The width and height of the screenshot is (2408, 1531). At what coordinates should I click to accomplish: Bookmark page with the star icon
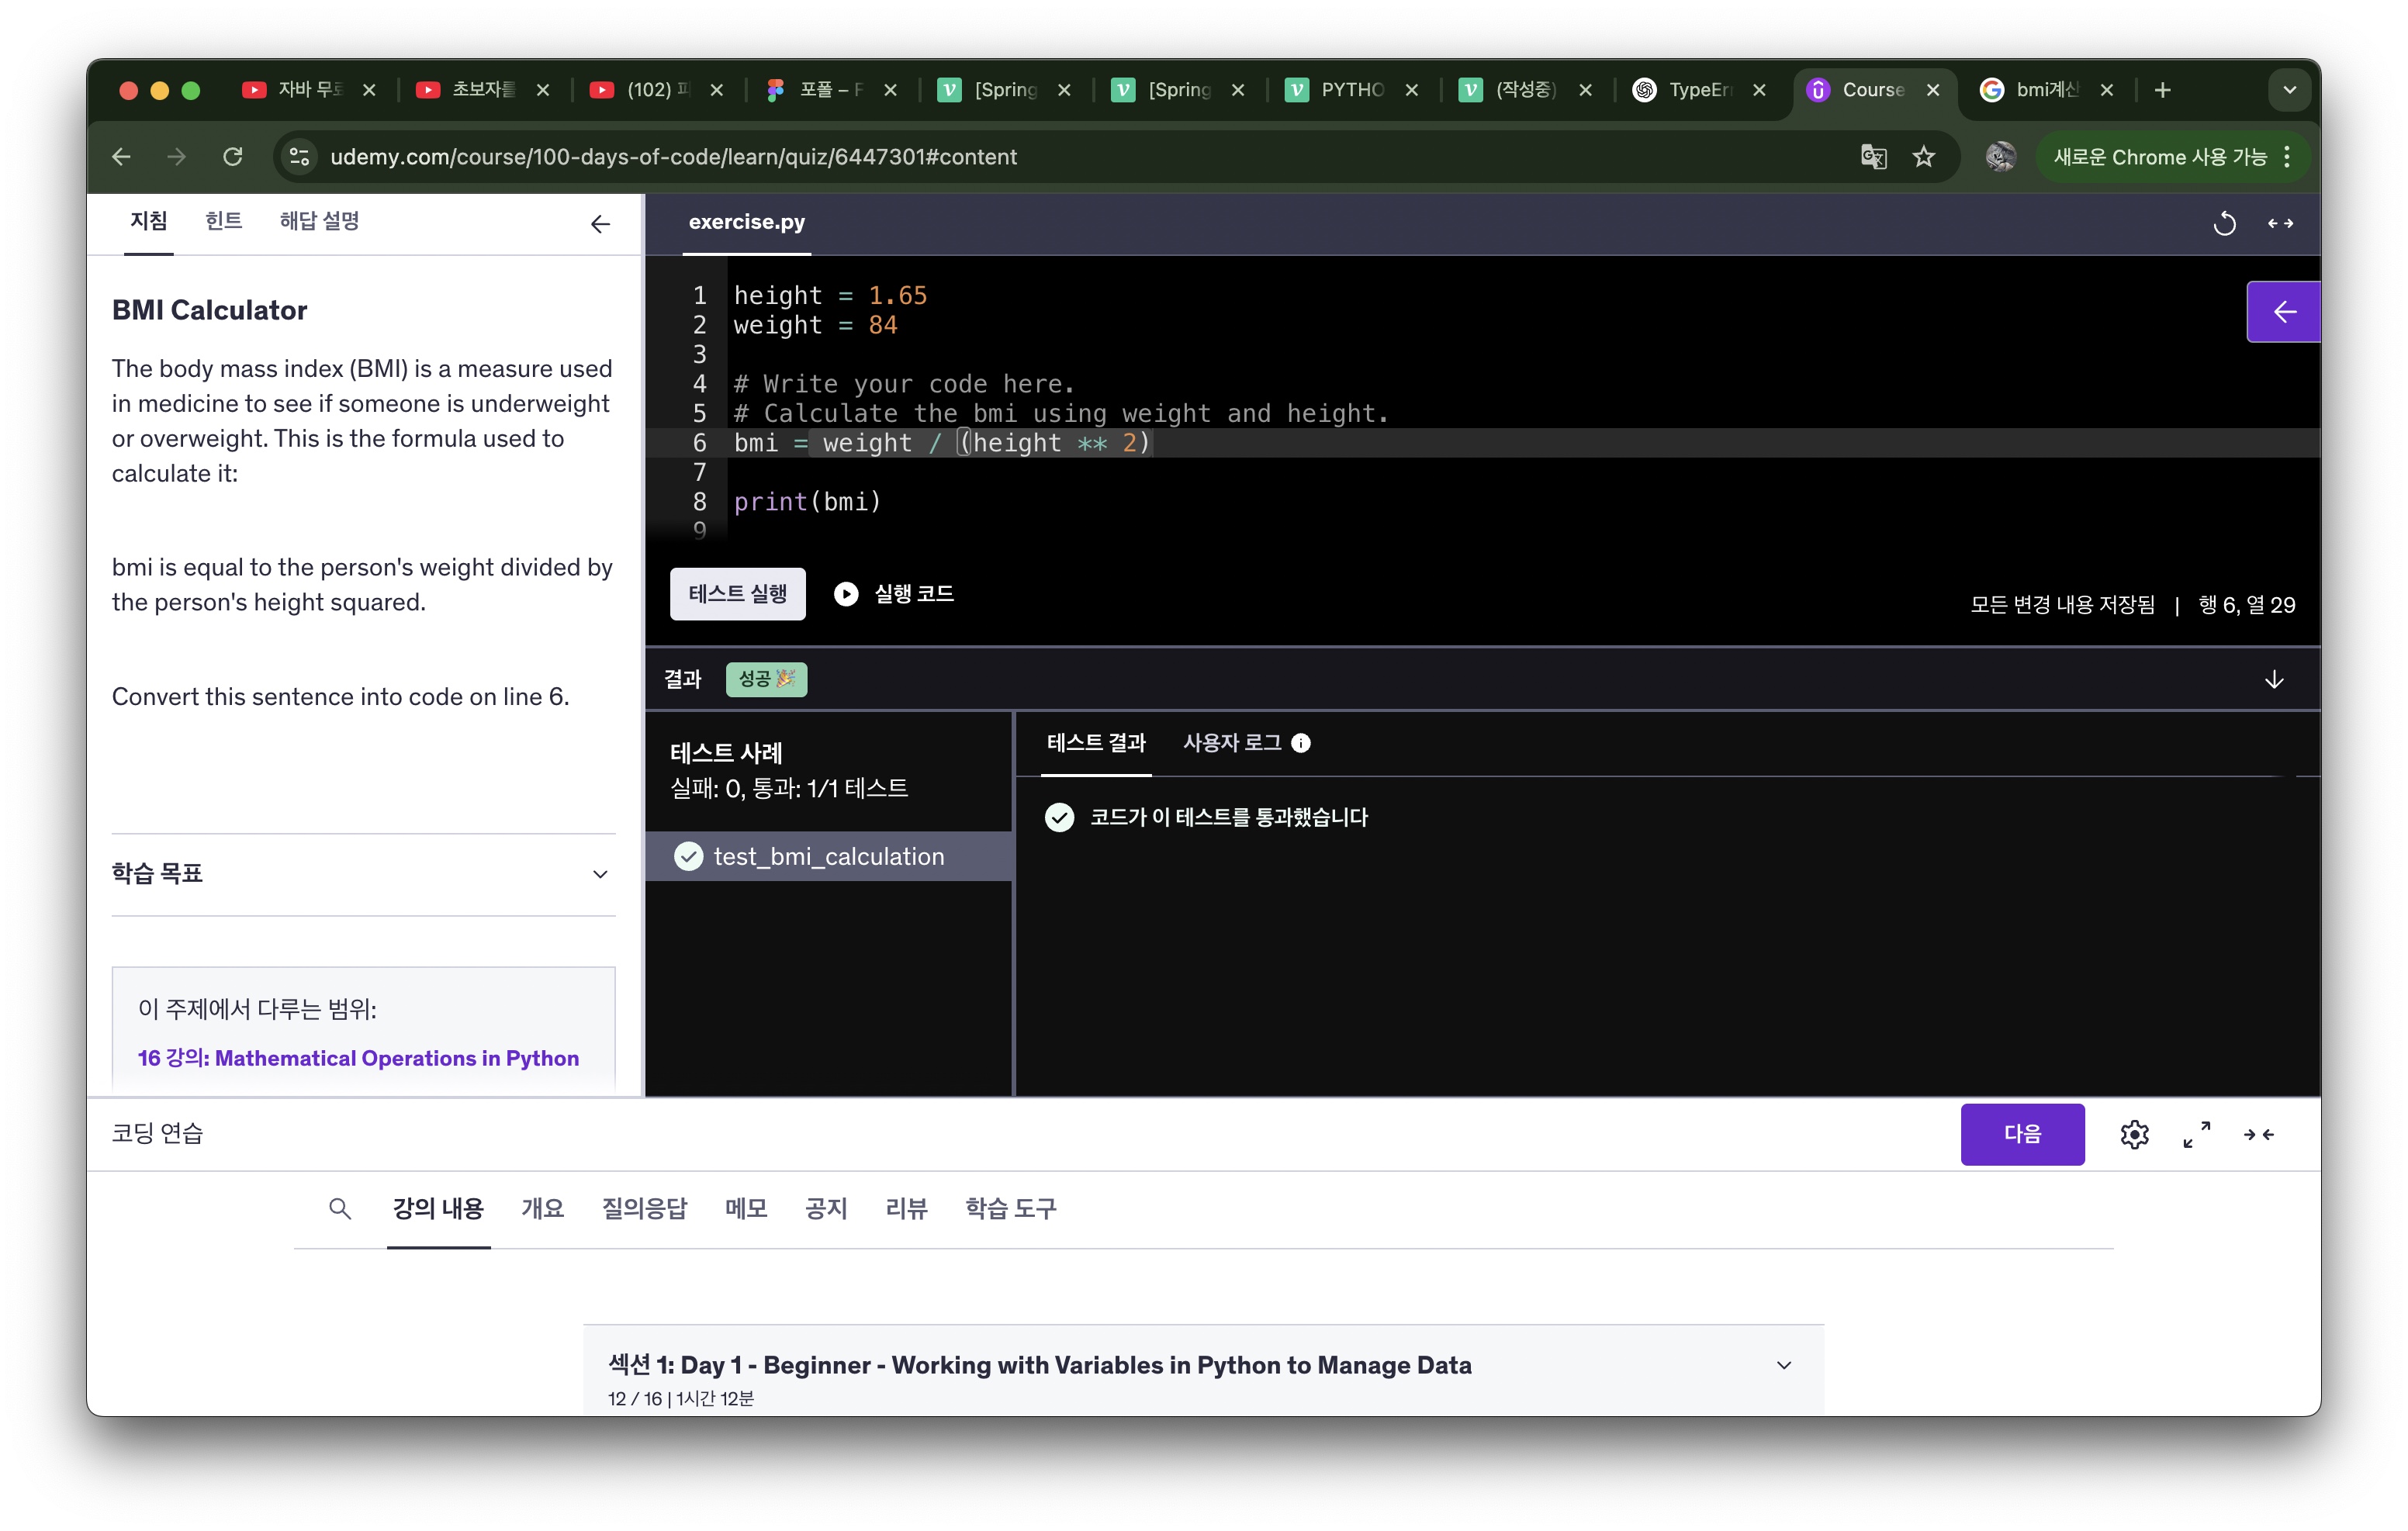tap(1924, 157)
